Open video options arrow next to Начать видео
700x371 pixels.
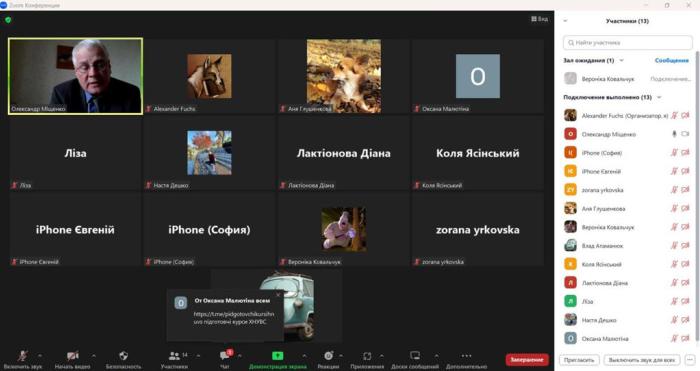point(94,356)
